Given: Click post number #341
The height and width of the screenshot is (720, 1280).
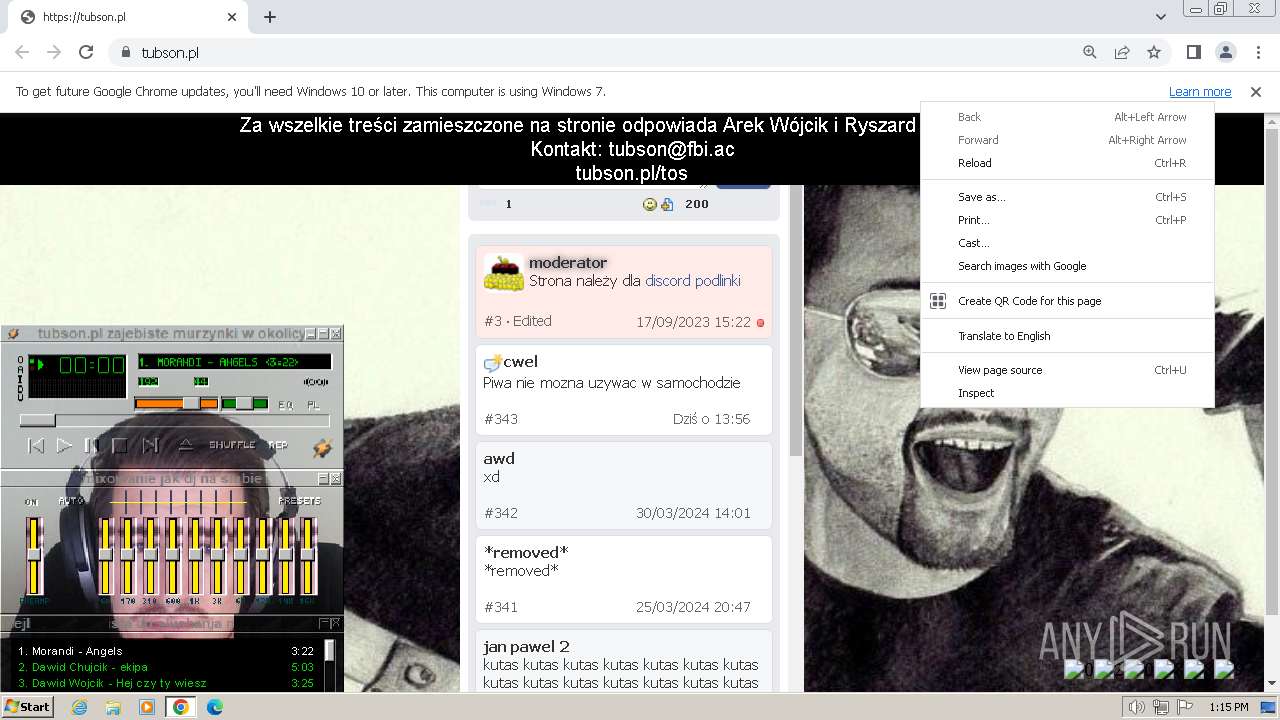Looking at the screenshot, I should (501, 607).
